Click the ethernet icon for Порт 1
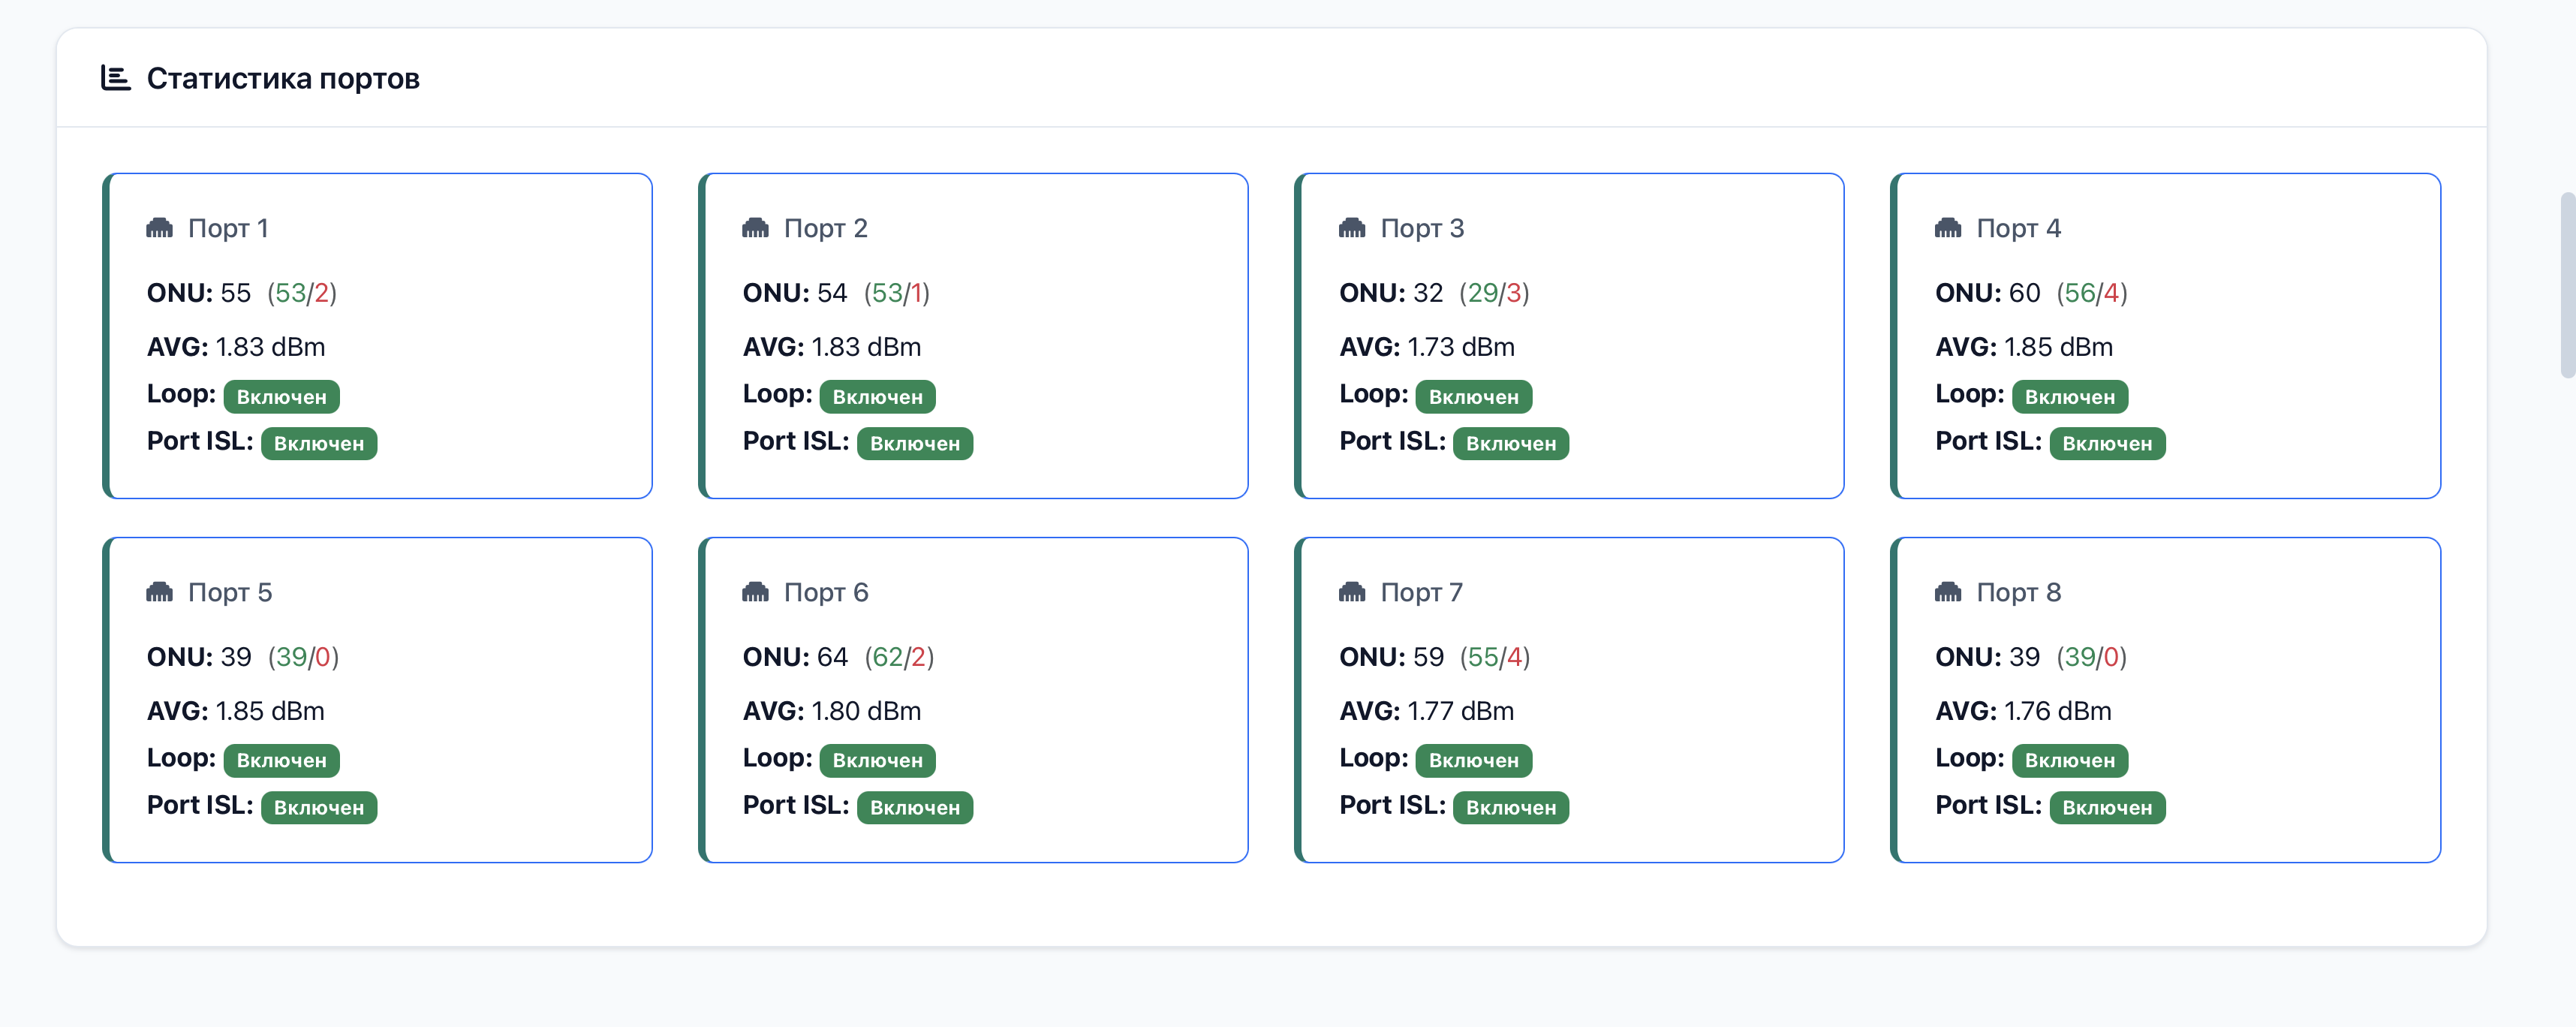The height and width of the screenshot is (1027, 2576). coord(159,228)
